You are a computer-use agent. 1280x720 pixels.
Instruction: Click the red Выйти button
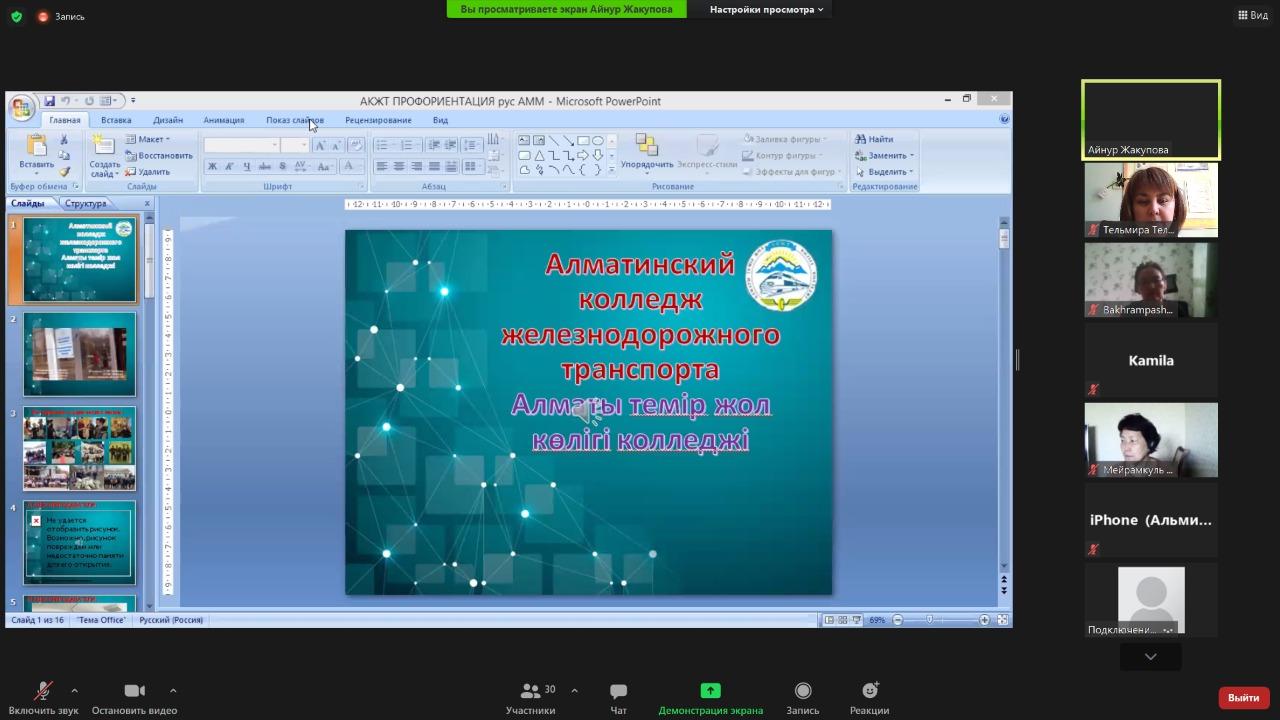1243,697
